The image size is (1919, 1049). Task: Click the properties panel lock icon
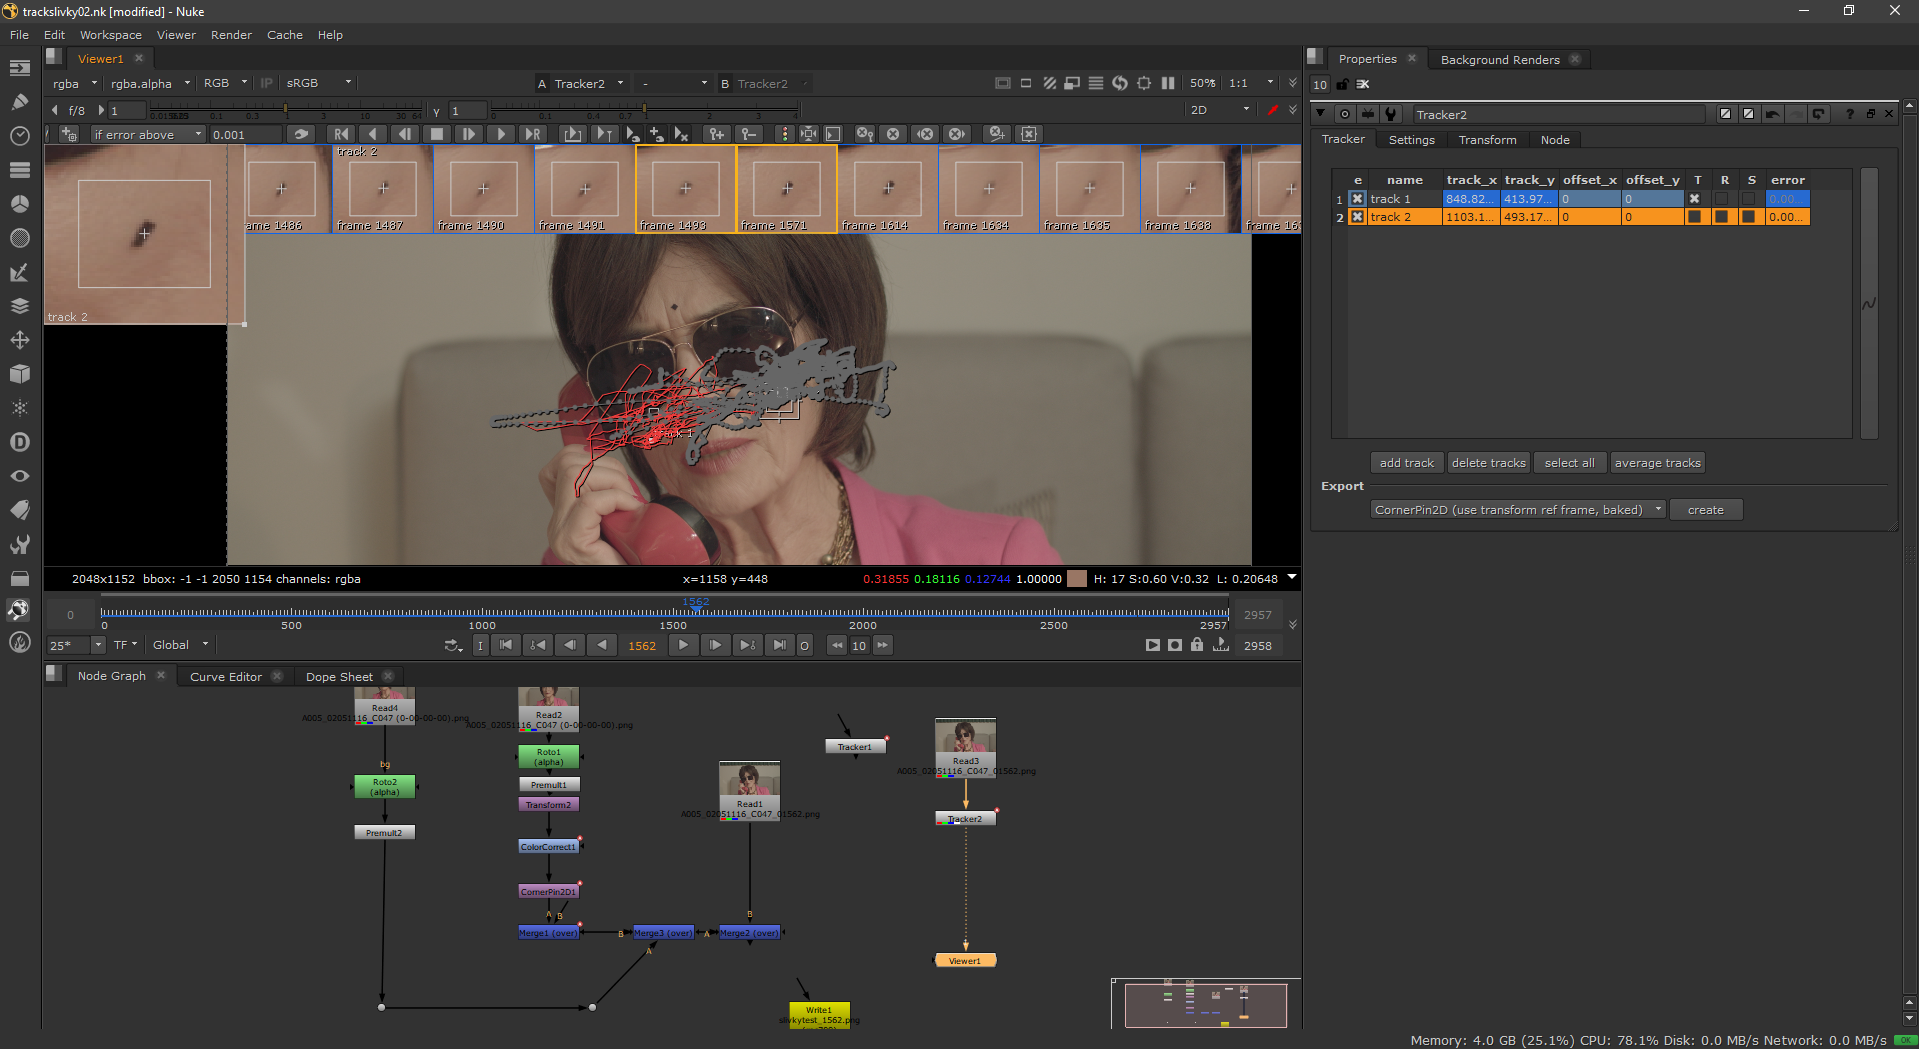1342,84
